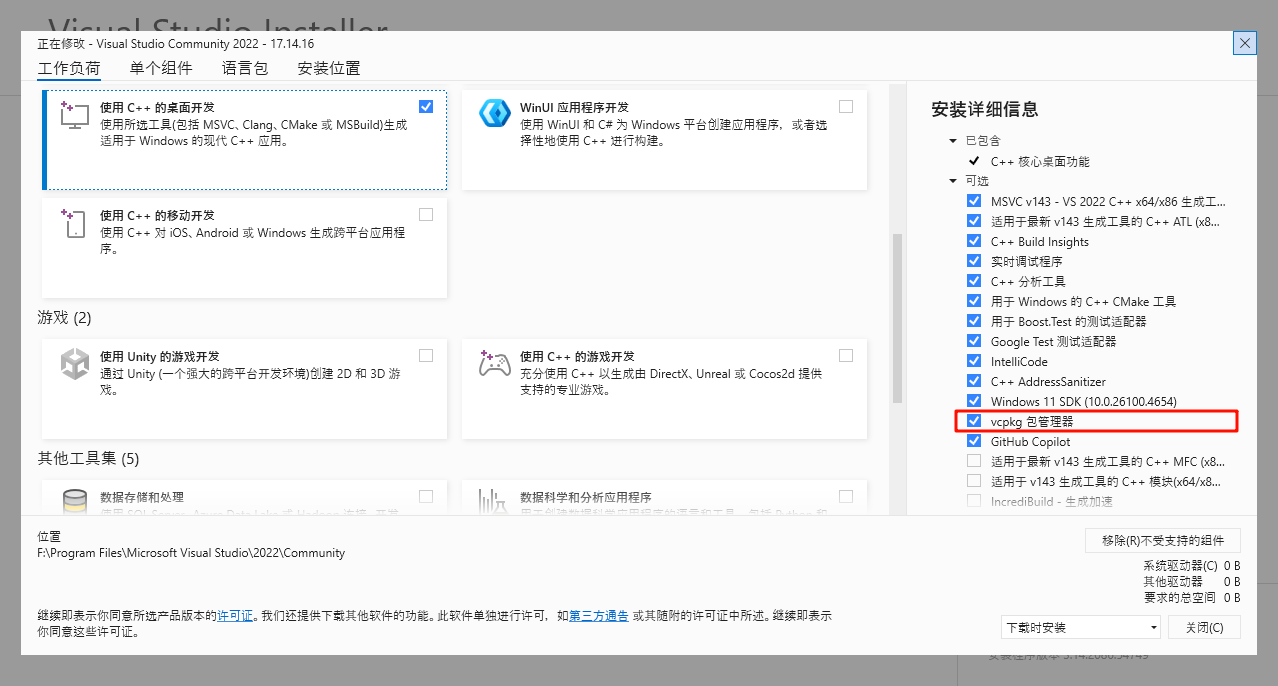Click the data storage and processing database icon
The height and width of the screenshot is (686, 1278).
(x=75, y=502)
